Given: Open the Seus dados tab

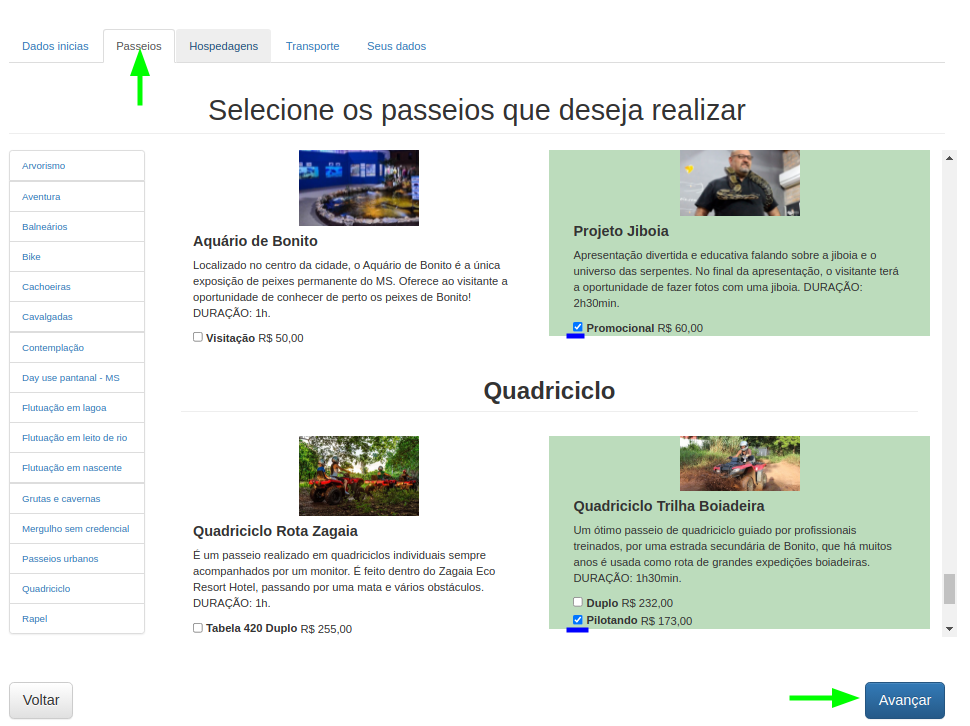Looking at the screenshot, I should tap(396, 46).
